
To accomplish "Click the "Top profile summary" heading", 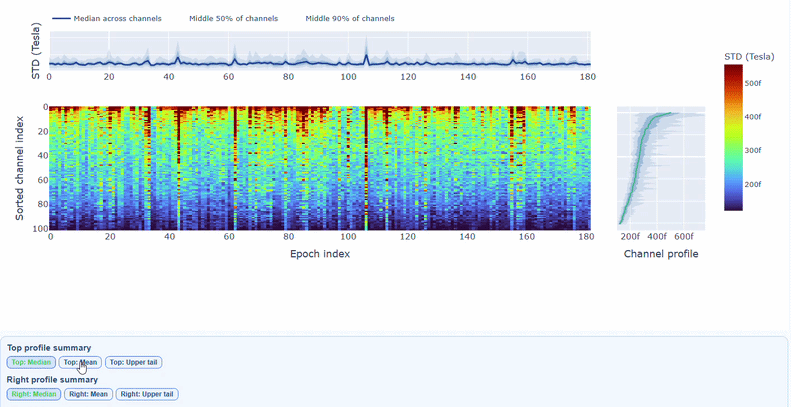I will click(x=49, y=347).
